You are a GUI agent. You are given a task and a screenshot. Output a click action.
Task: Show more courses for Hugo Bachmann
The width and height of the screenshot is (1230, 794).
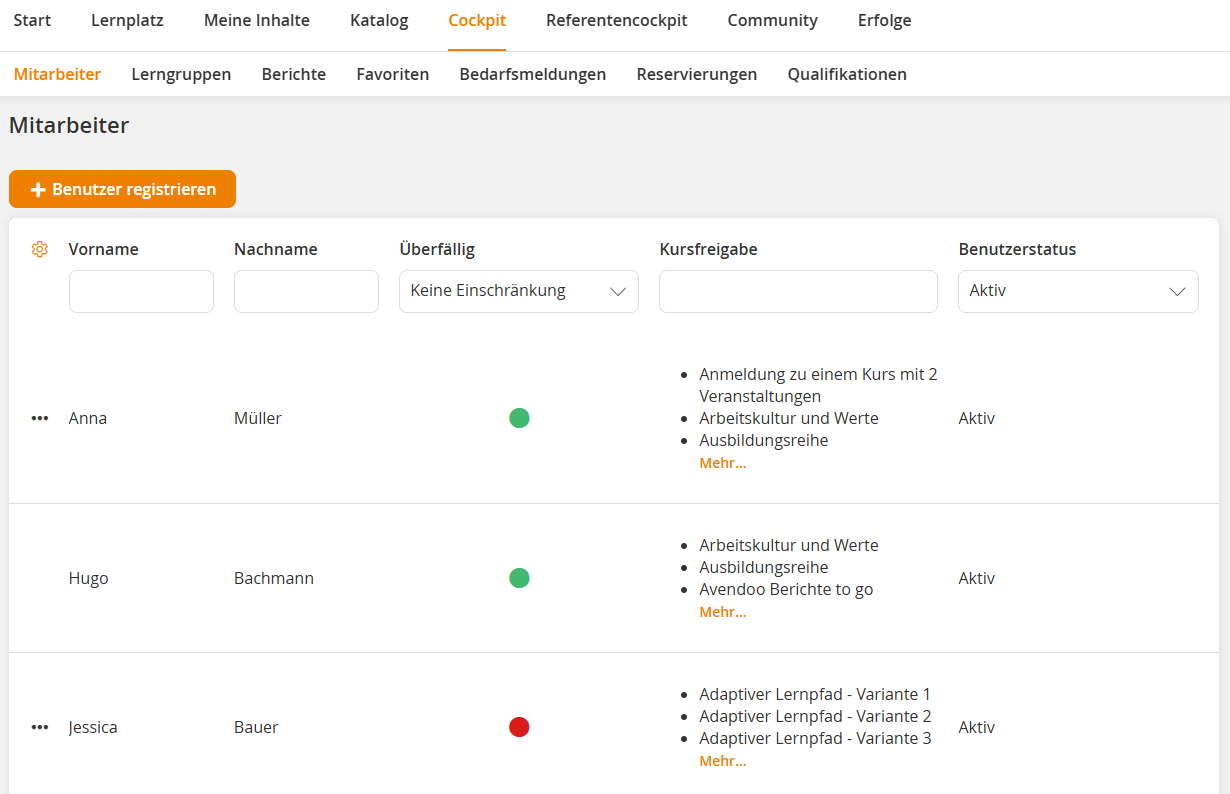tap(722, 612)
